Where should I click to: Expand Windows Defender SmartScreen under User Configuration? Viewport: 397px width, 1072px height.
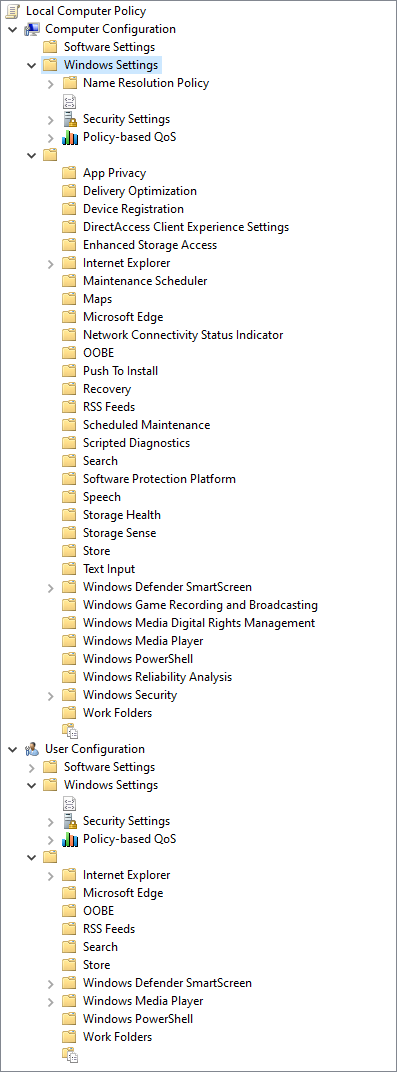click(51, 983)
